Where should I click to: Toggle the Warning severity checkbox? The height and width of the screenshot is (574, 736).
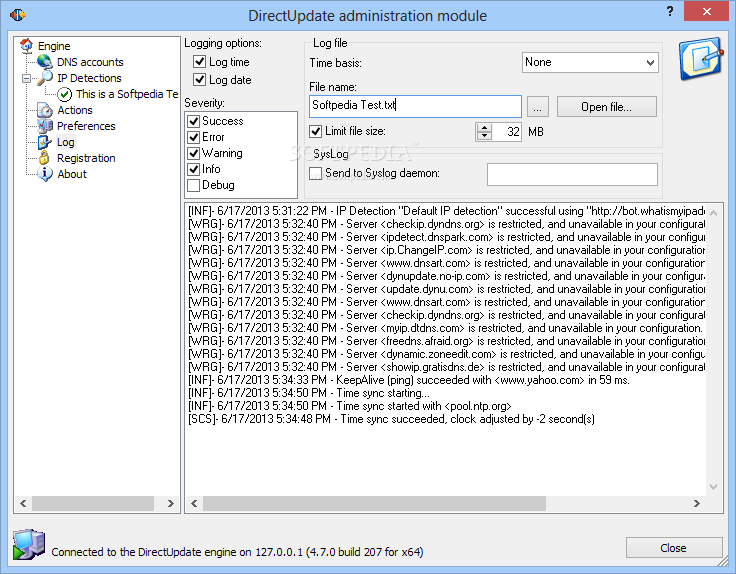[x=193, y=153]
